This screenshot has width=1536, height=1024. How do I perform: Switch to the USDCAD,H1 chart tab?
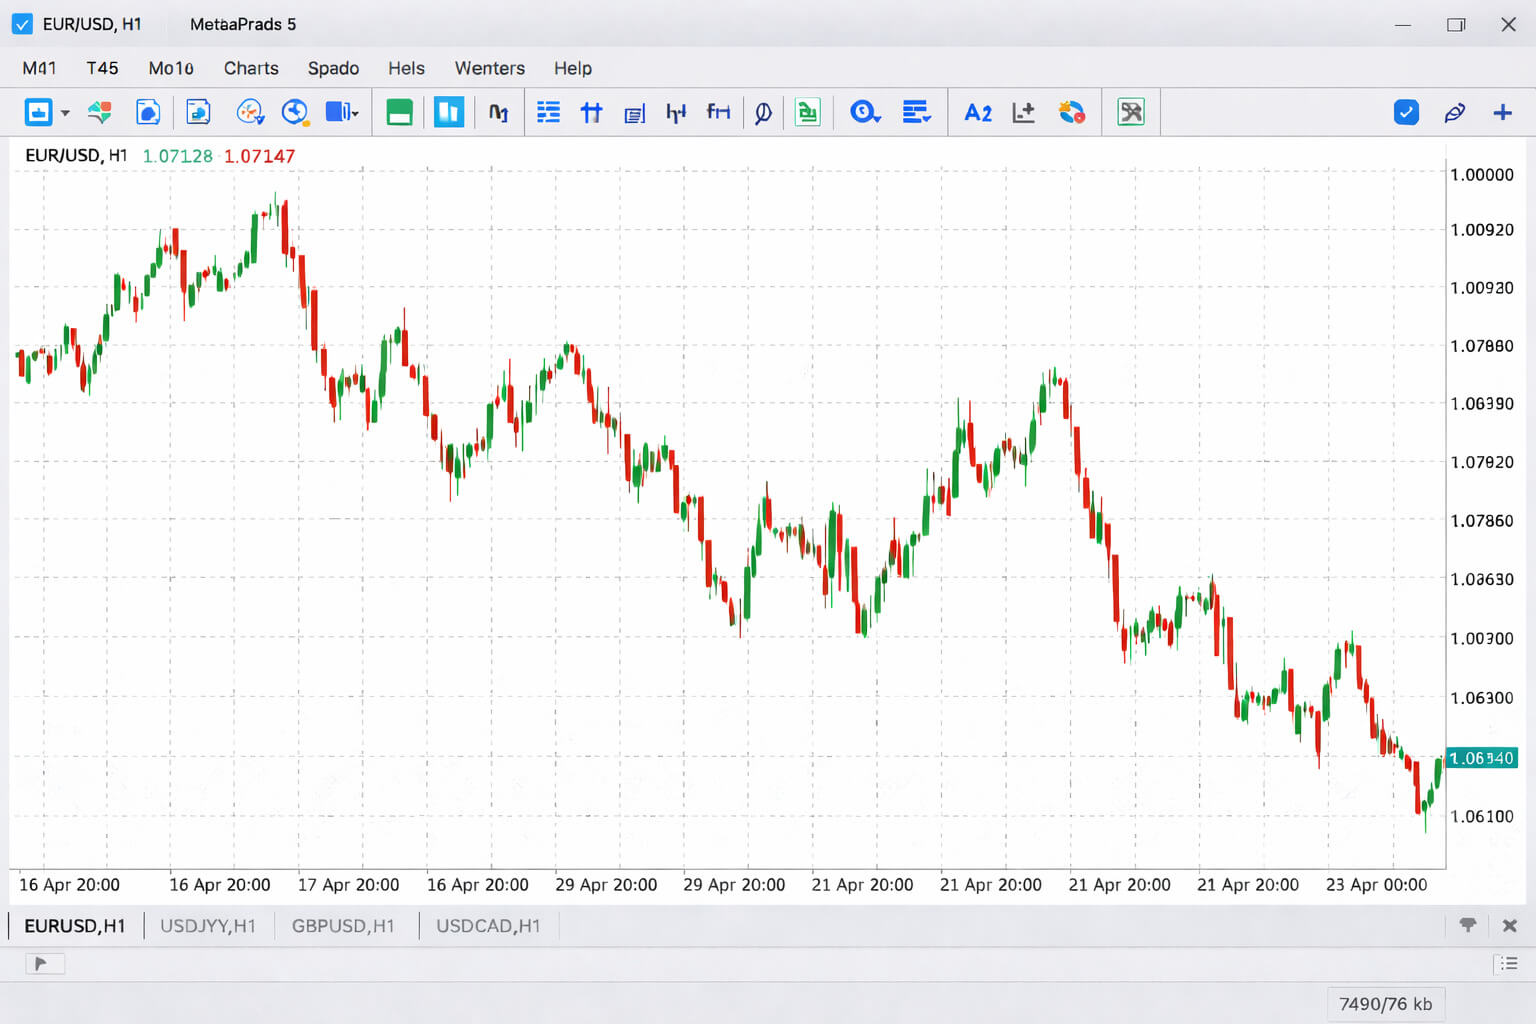(488, 926)
